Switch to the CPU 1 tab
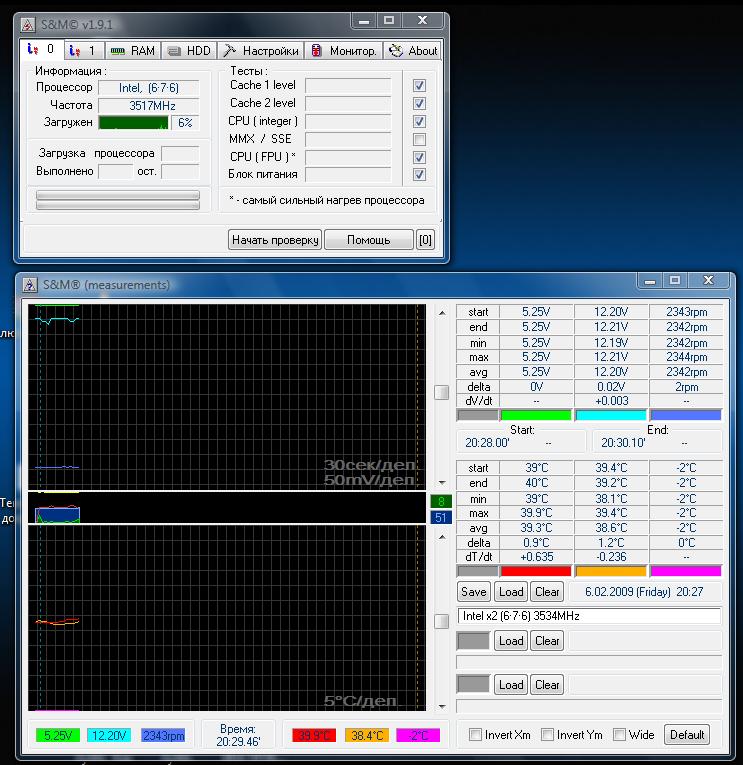This screenshot has height=765, width=743. pyautogui.click(x=83, y=50)
